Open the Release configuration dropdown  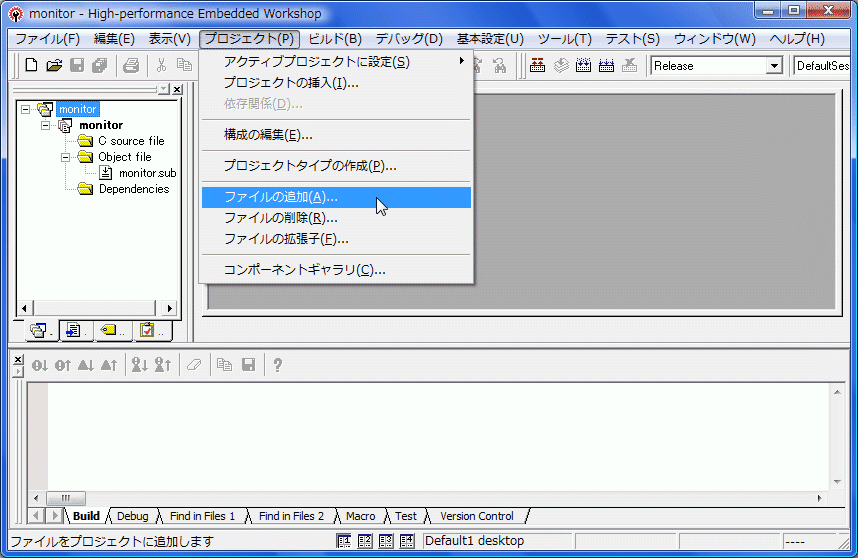pos(773,66)
